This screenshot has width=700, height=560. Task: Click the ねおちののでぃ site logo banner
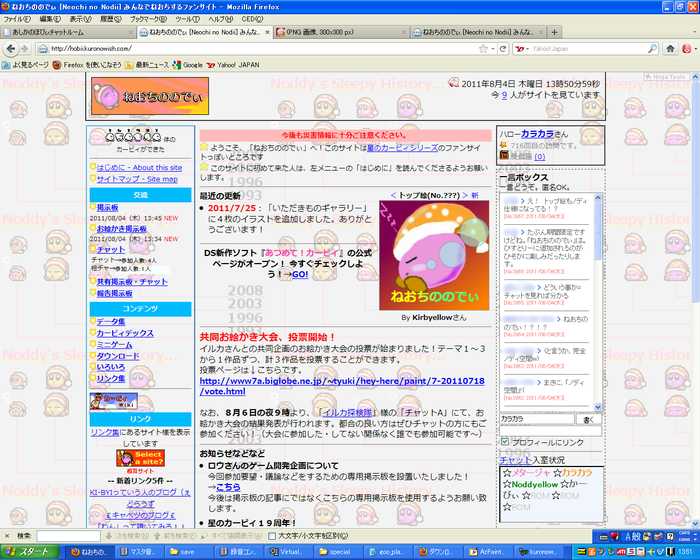coord(150,96)
